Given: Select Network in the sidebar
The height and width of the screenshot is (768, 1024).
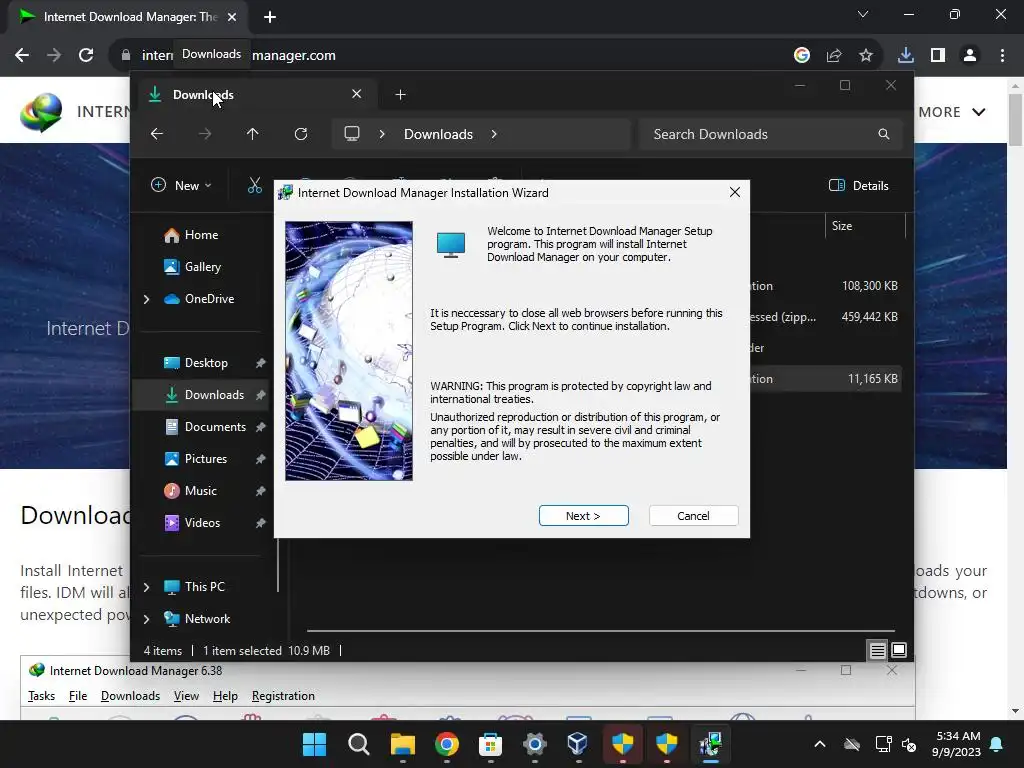Looking at the screenshot, I should (x=207, y=618).
